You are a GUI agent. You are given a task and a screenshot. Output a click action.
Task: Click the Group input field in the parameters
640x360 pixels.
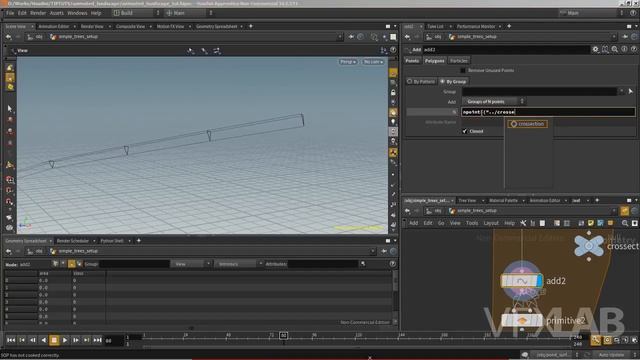pos(539,91)
